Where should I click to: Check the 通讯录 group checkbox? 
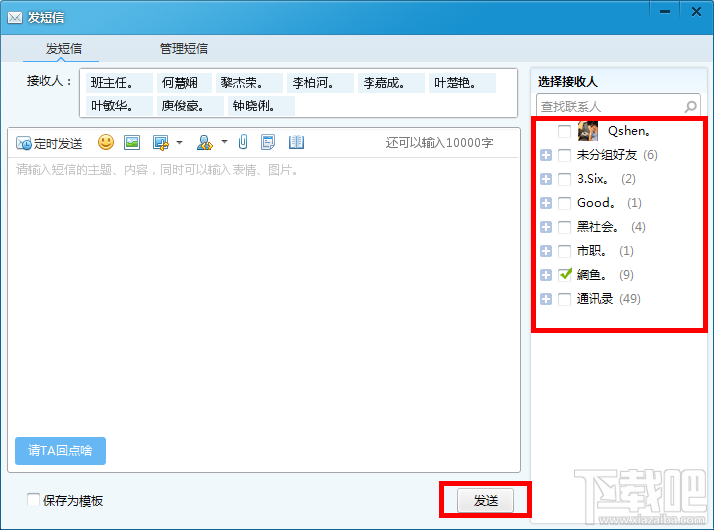tap(564, 299)
